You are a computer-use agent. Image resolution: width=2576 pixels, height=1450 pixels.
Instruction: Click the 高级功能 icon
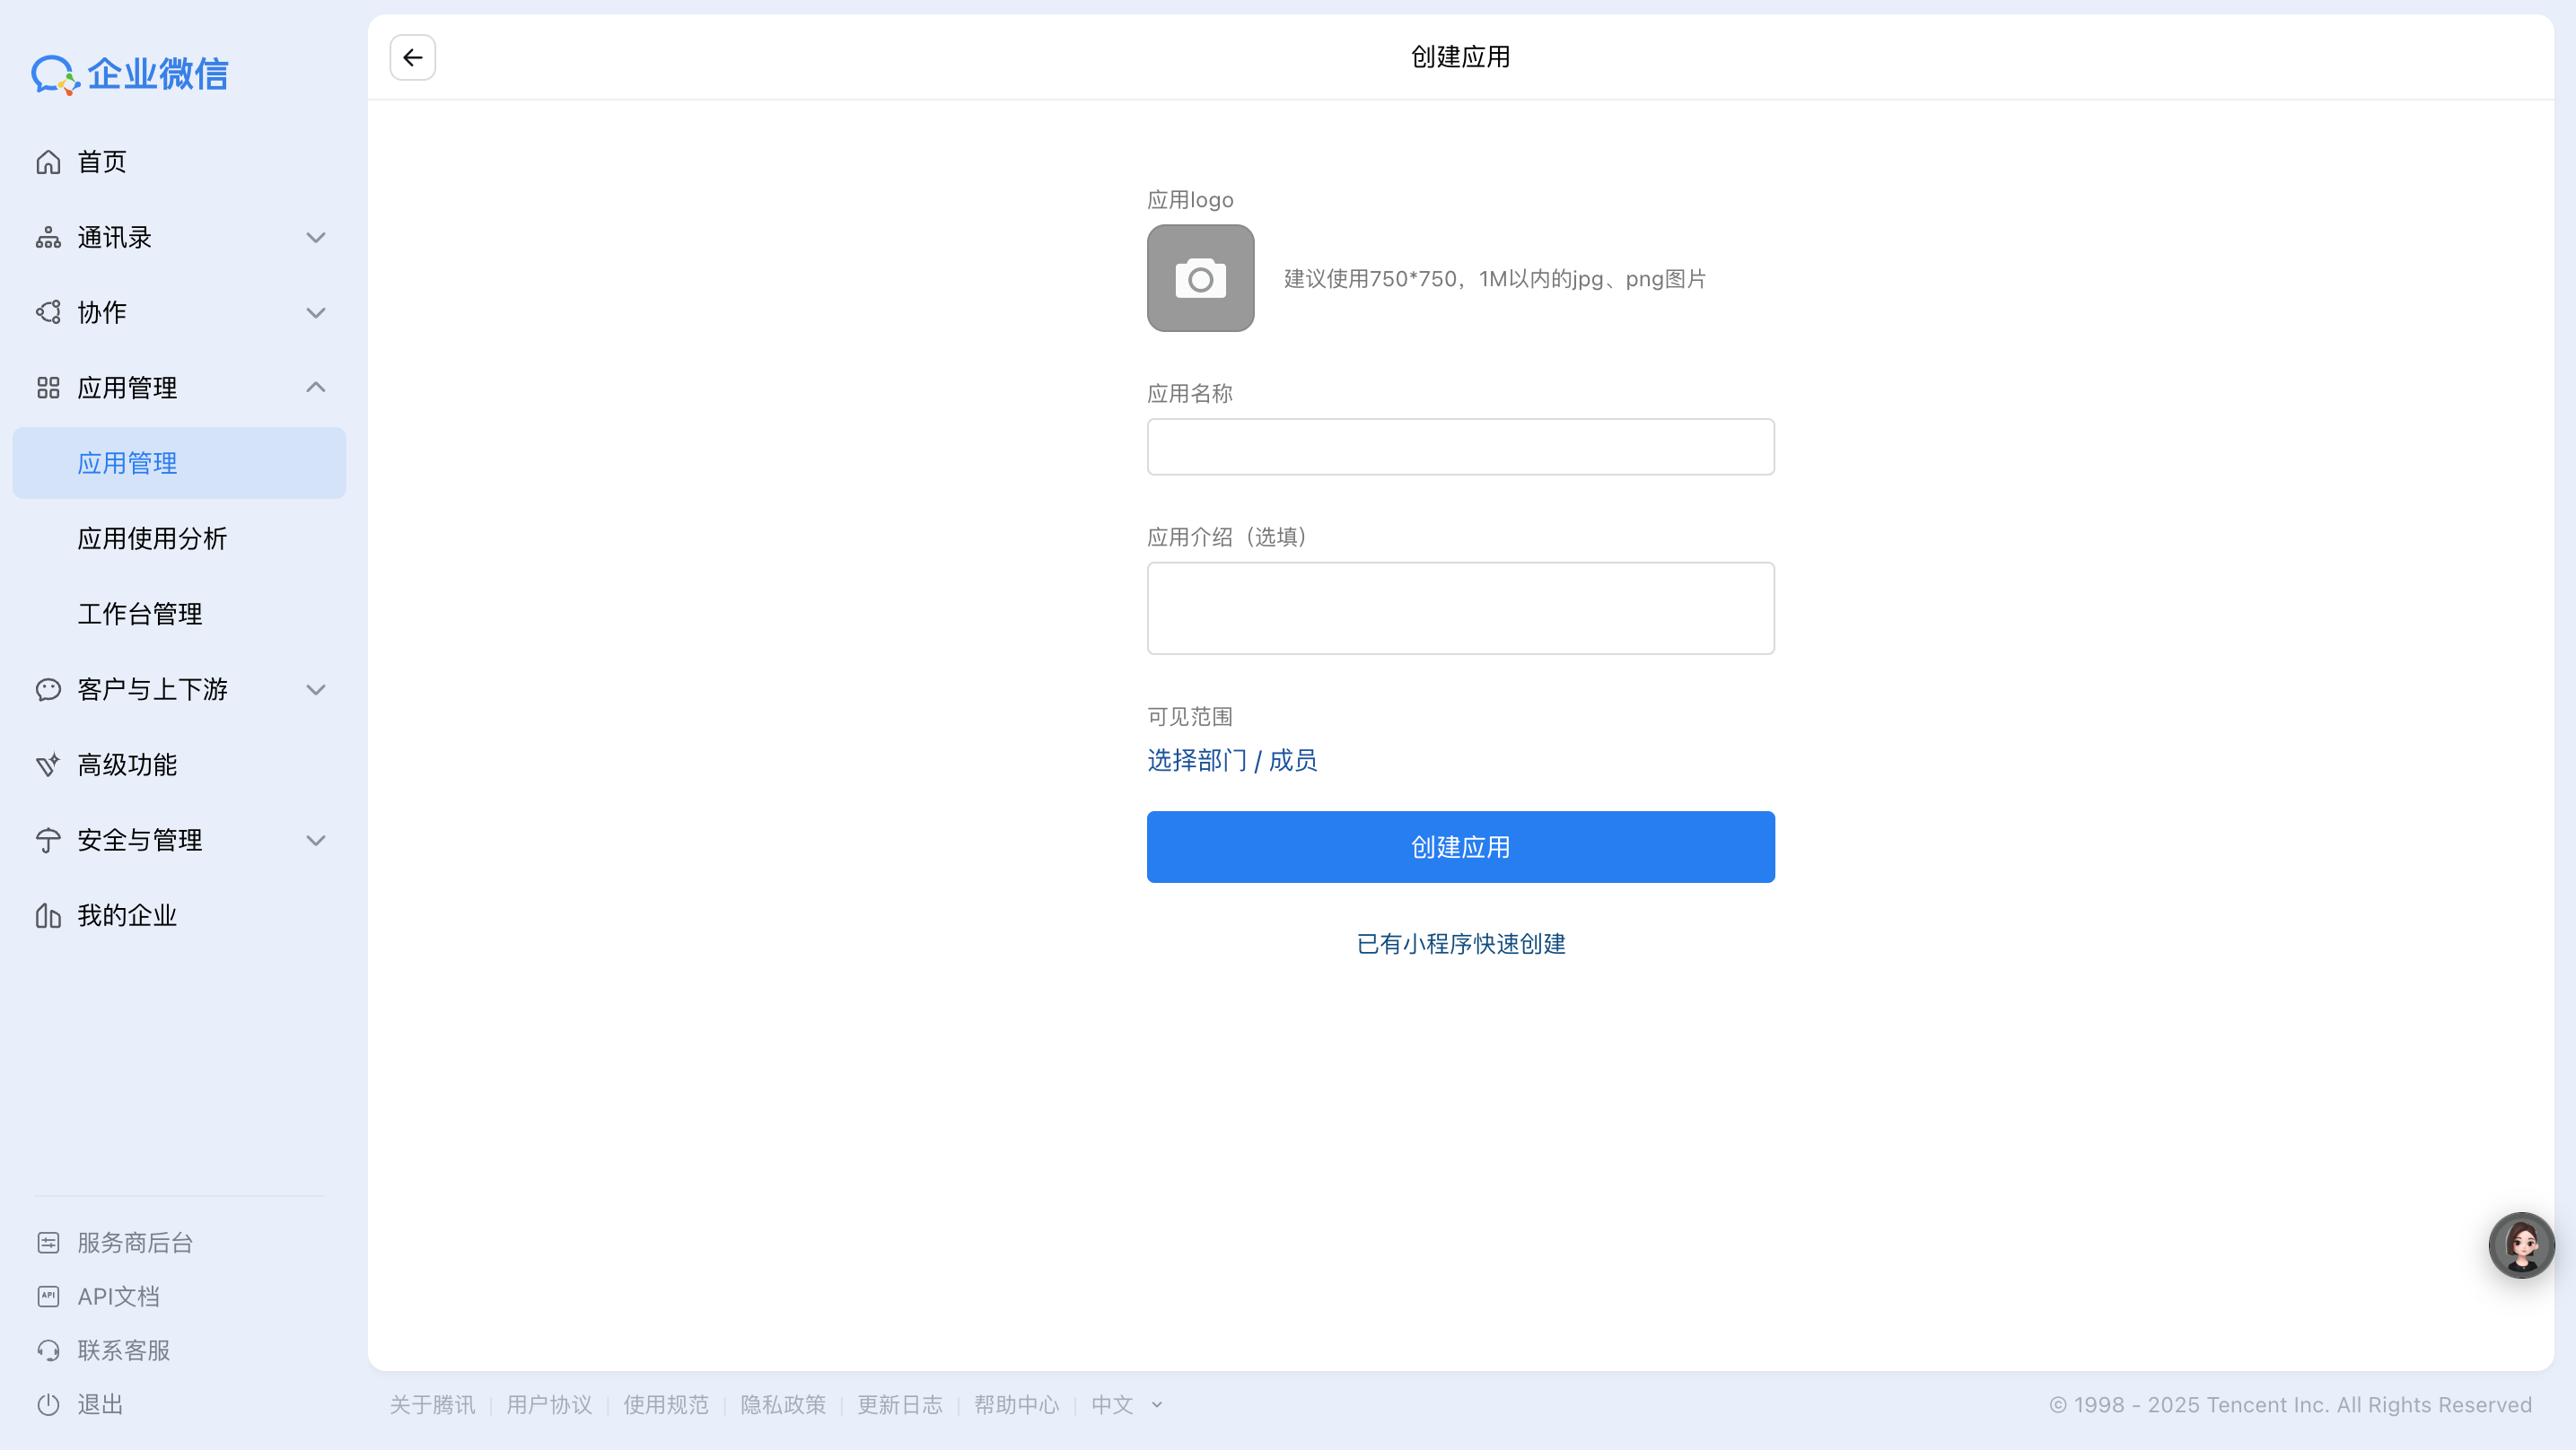point(48,765)
